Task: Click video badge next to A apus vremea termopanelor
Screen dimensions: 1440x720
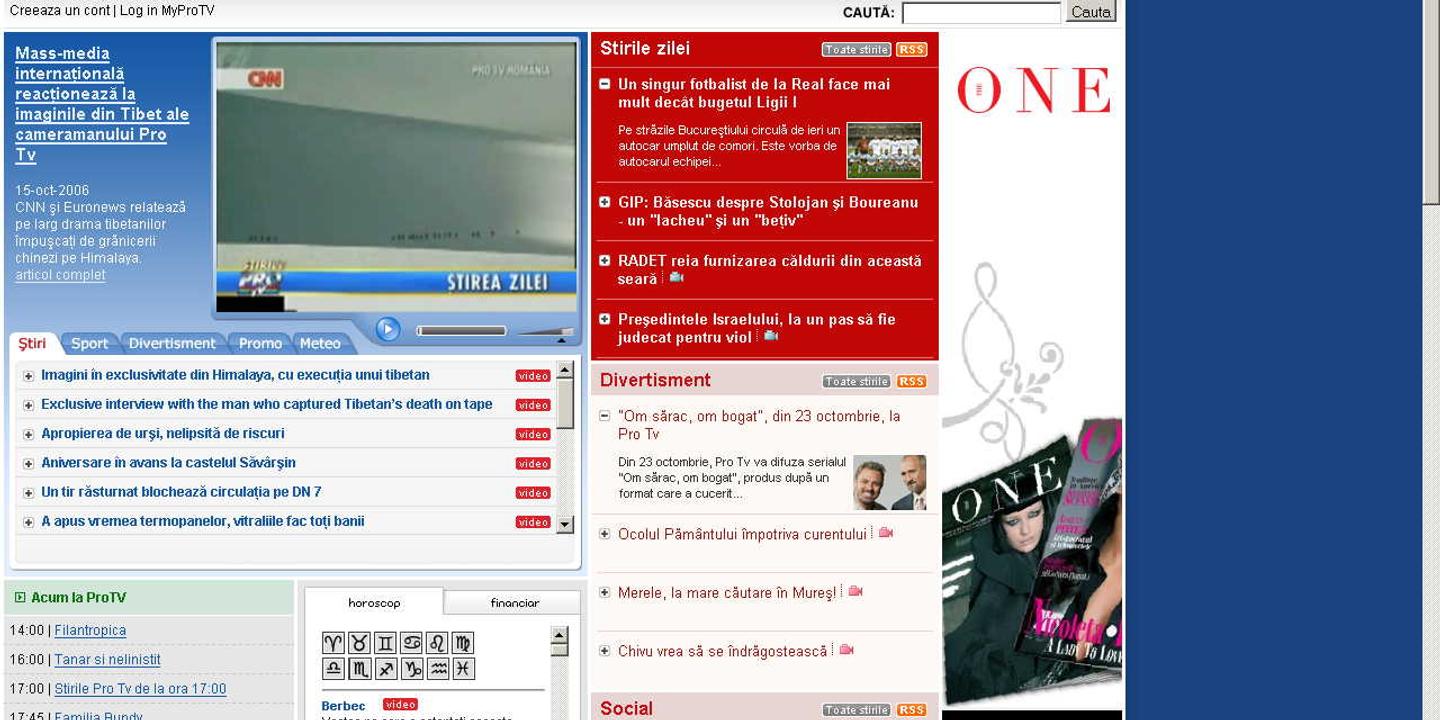Action: coord(533,522)
